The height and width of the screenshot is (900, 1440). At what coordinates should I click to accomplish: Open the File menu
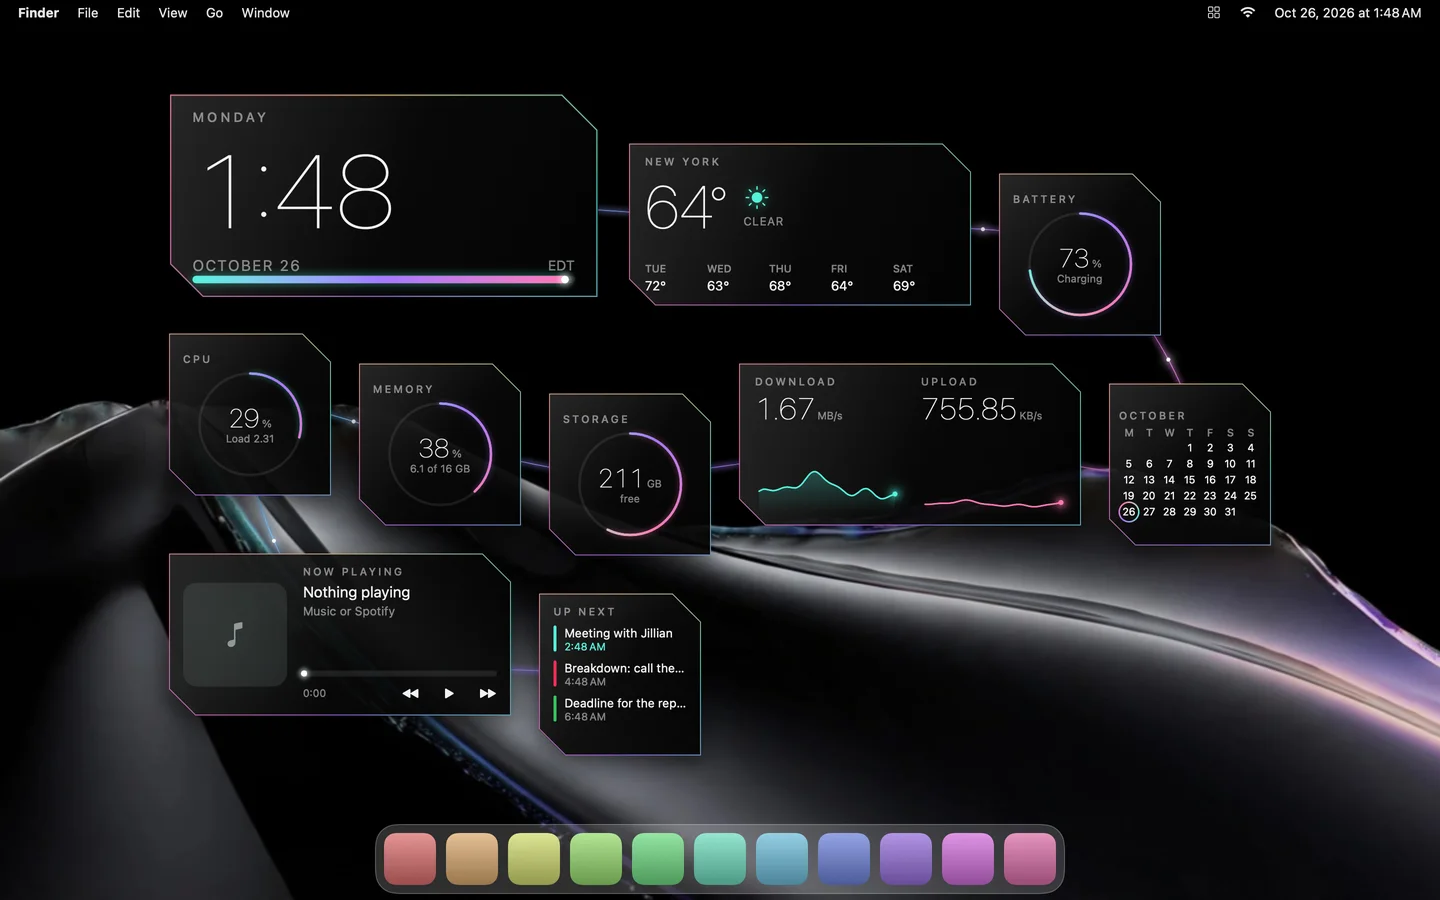pyautogui.click(x=88, y=13)
